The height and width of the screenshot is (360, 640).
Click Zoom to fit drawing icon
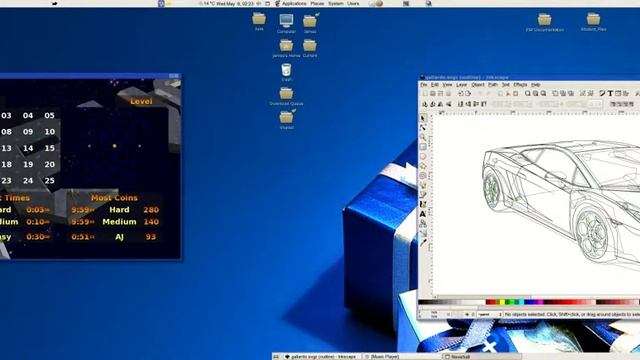coord(536,94)
